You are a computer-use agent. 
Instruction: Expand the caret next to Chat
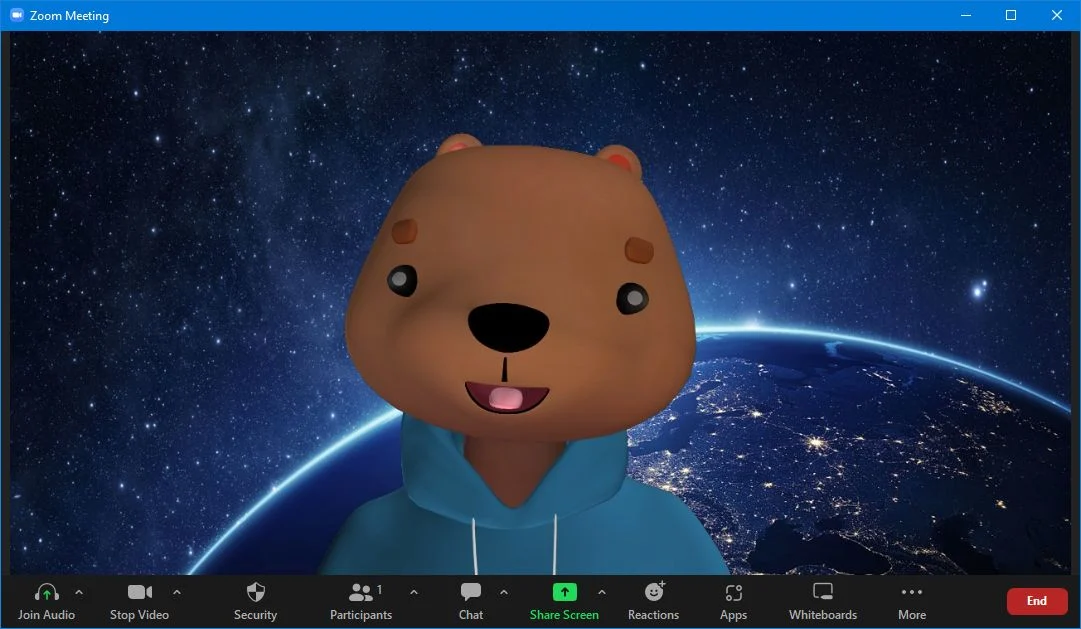click(x=503, y=592)
